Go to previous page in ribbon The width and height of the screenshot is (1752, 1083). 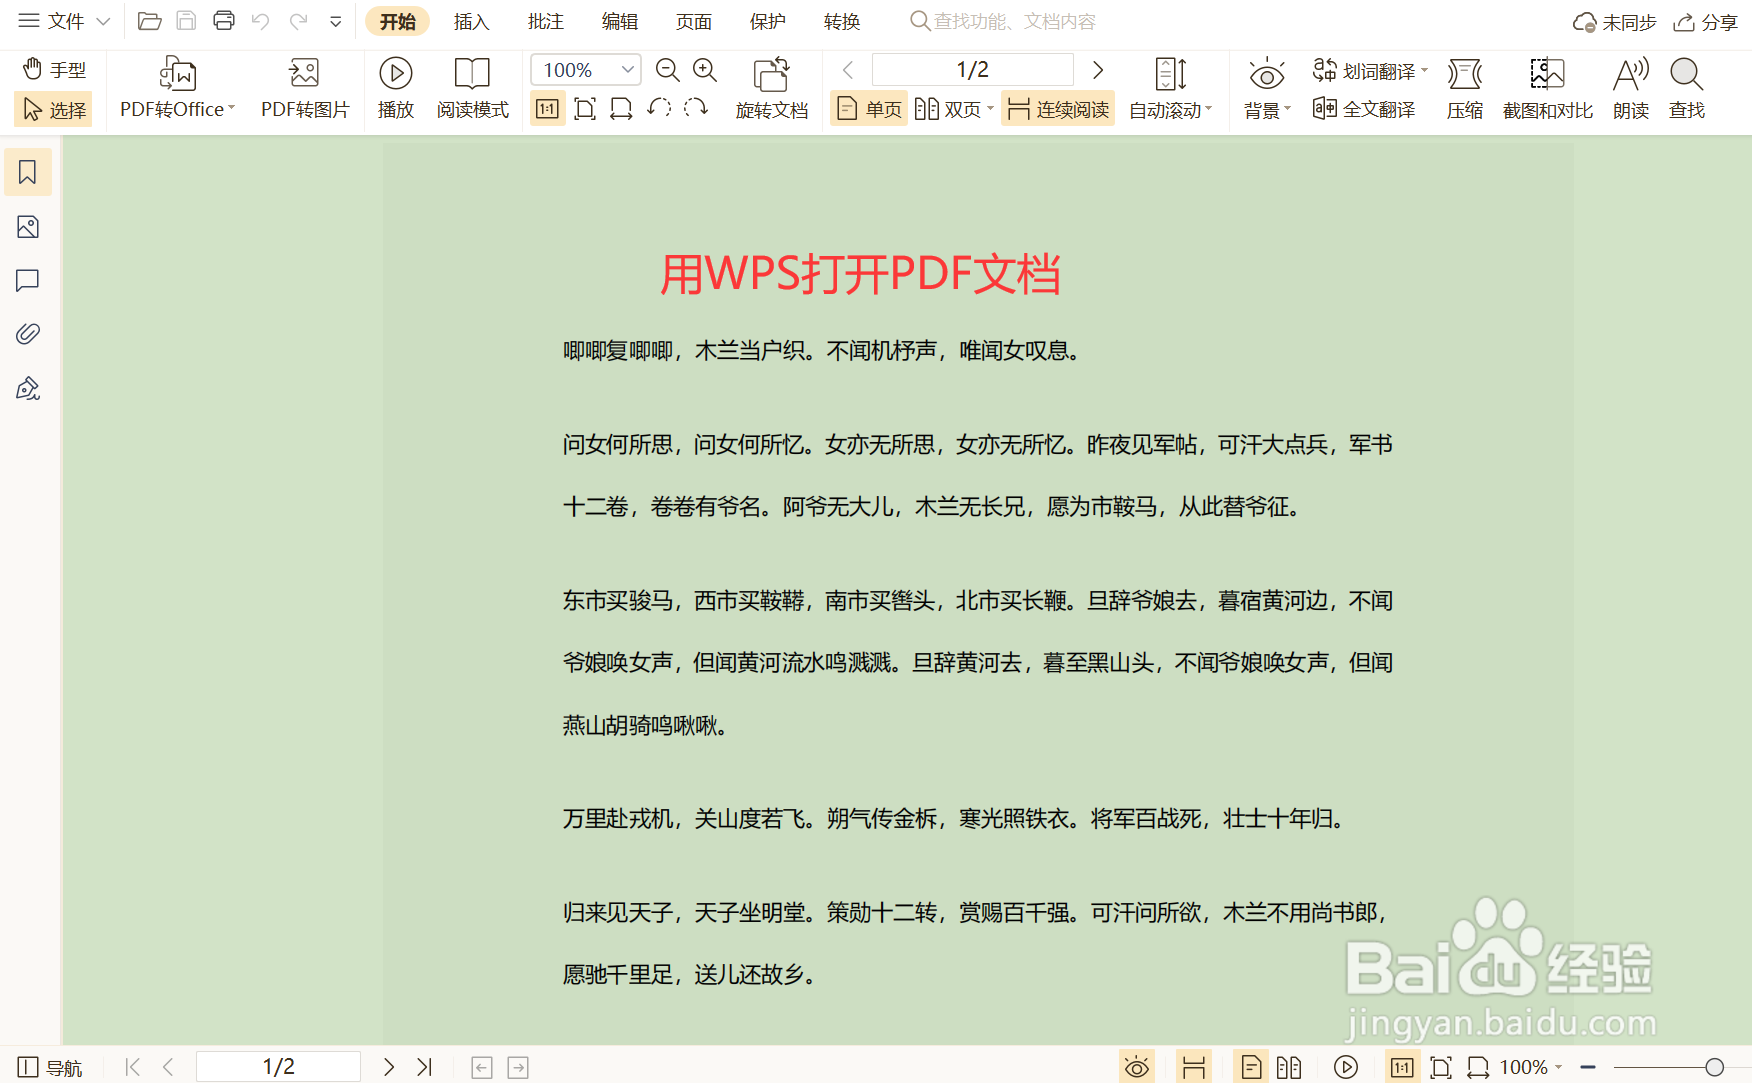848,69
